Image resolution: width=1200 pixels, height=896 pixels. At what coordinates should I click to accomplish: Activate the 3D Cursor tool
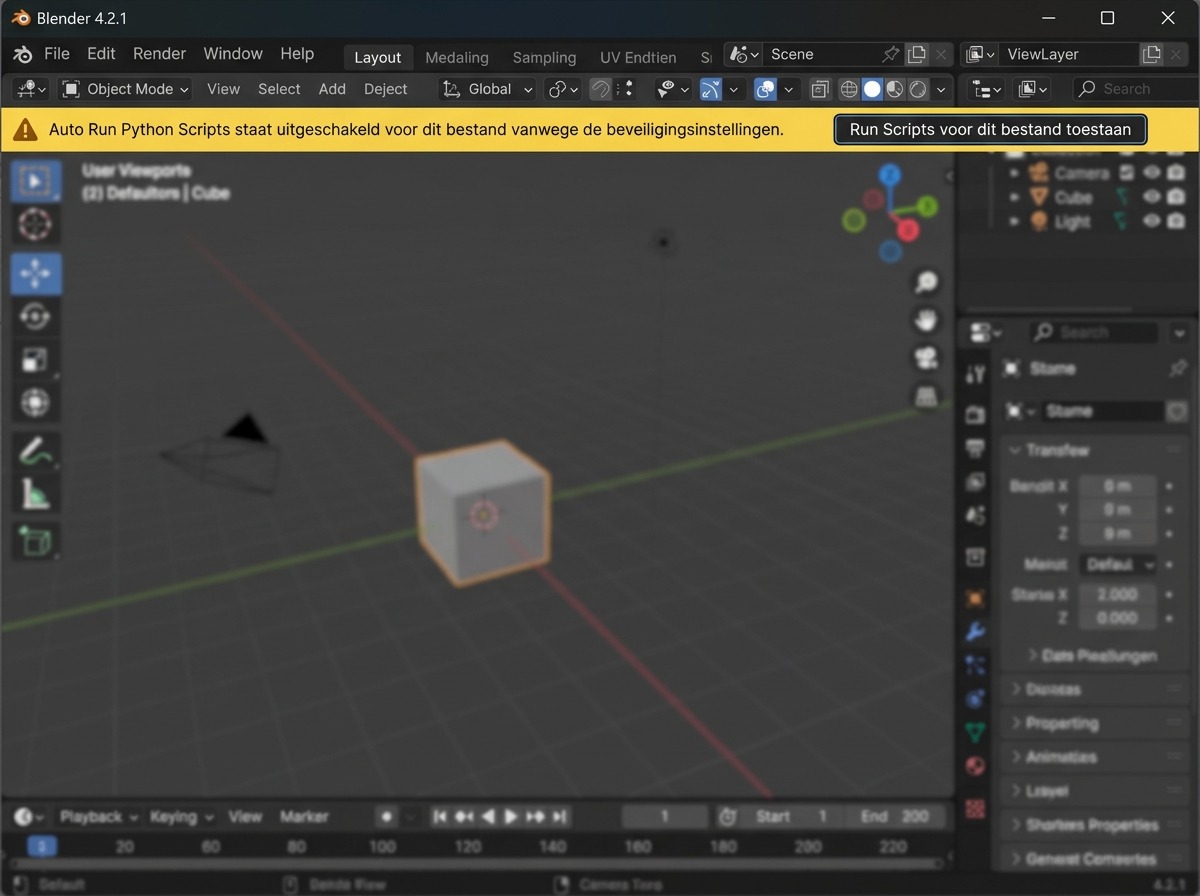pyautogui.click(x=35, y=225)
